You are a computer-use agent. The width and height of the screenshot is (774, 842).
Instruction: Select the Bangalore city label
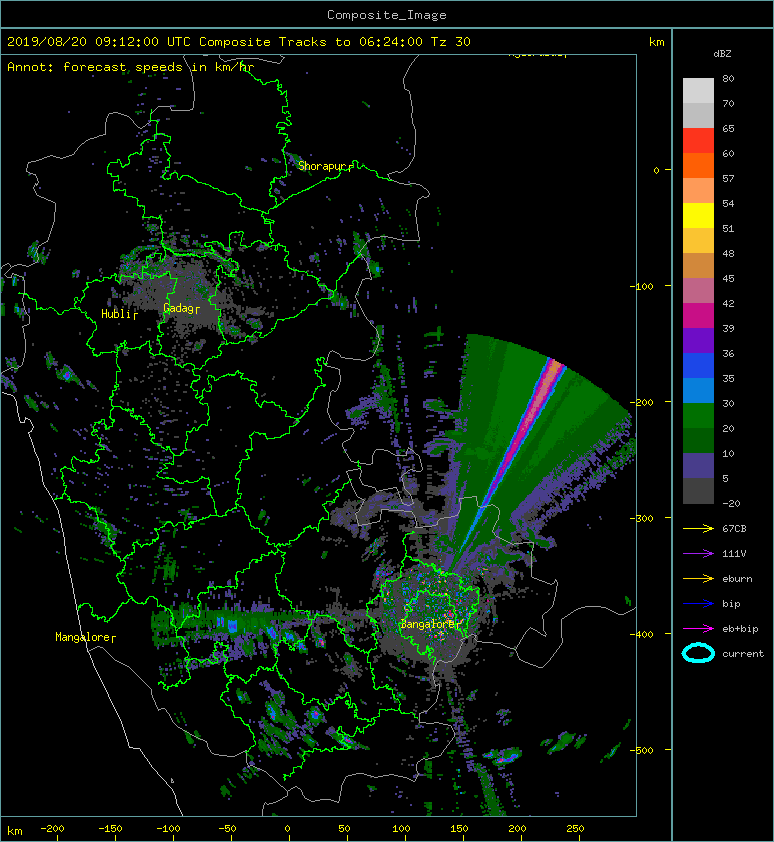430,625
